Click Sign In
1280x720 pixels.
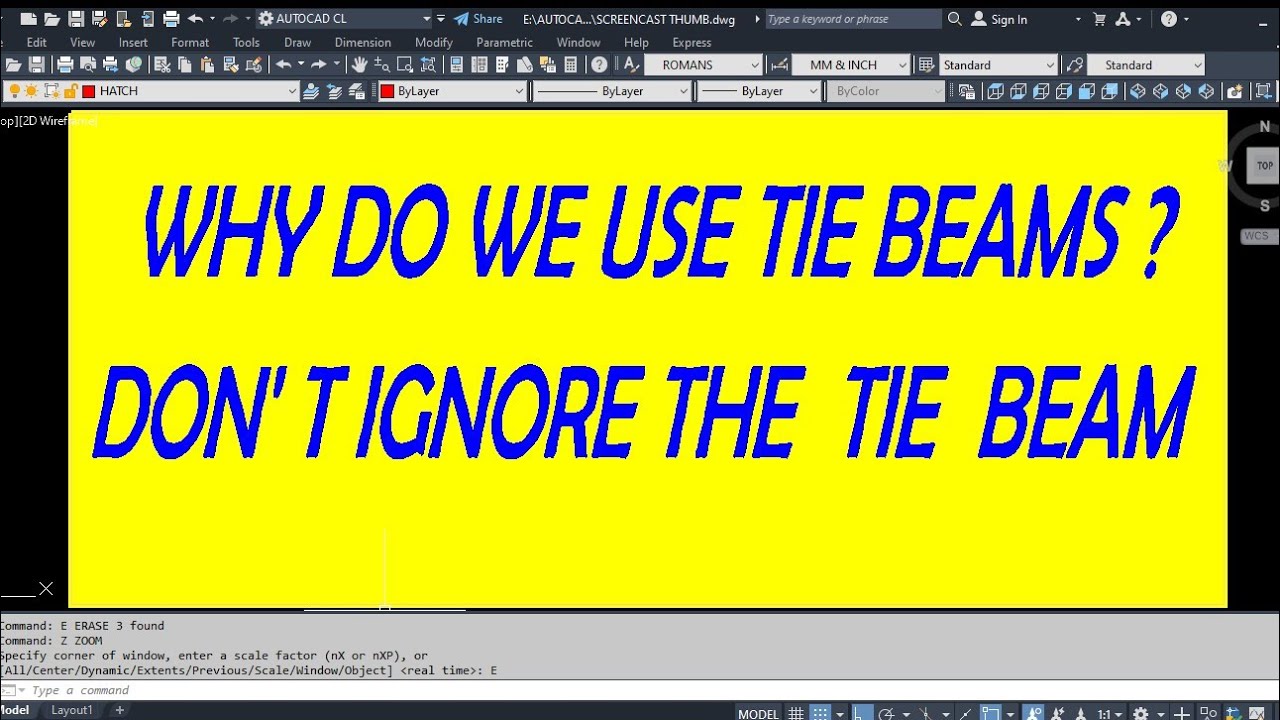[1000, 19]
